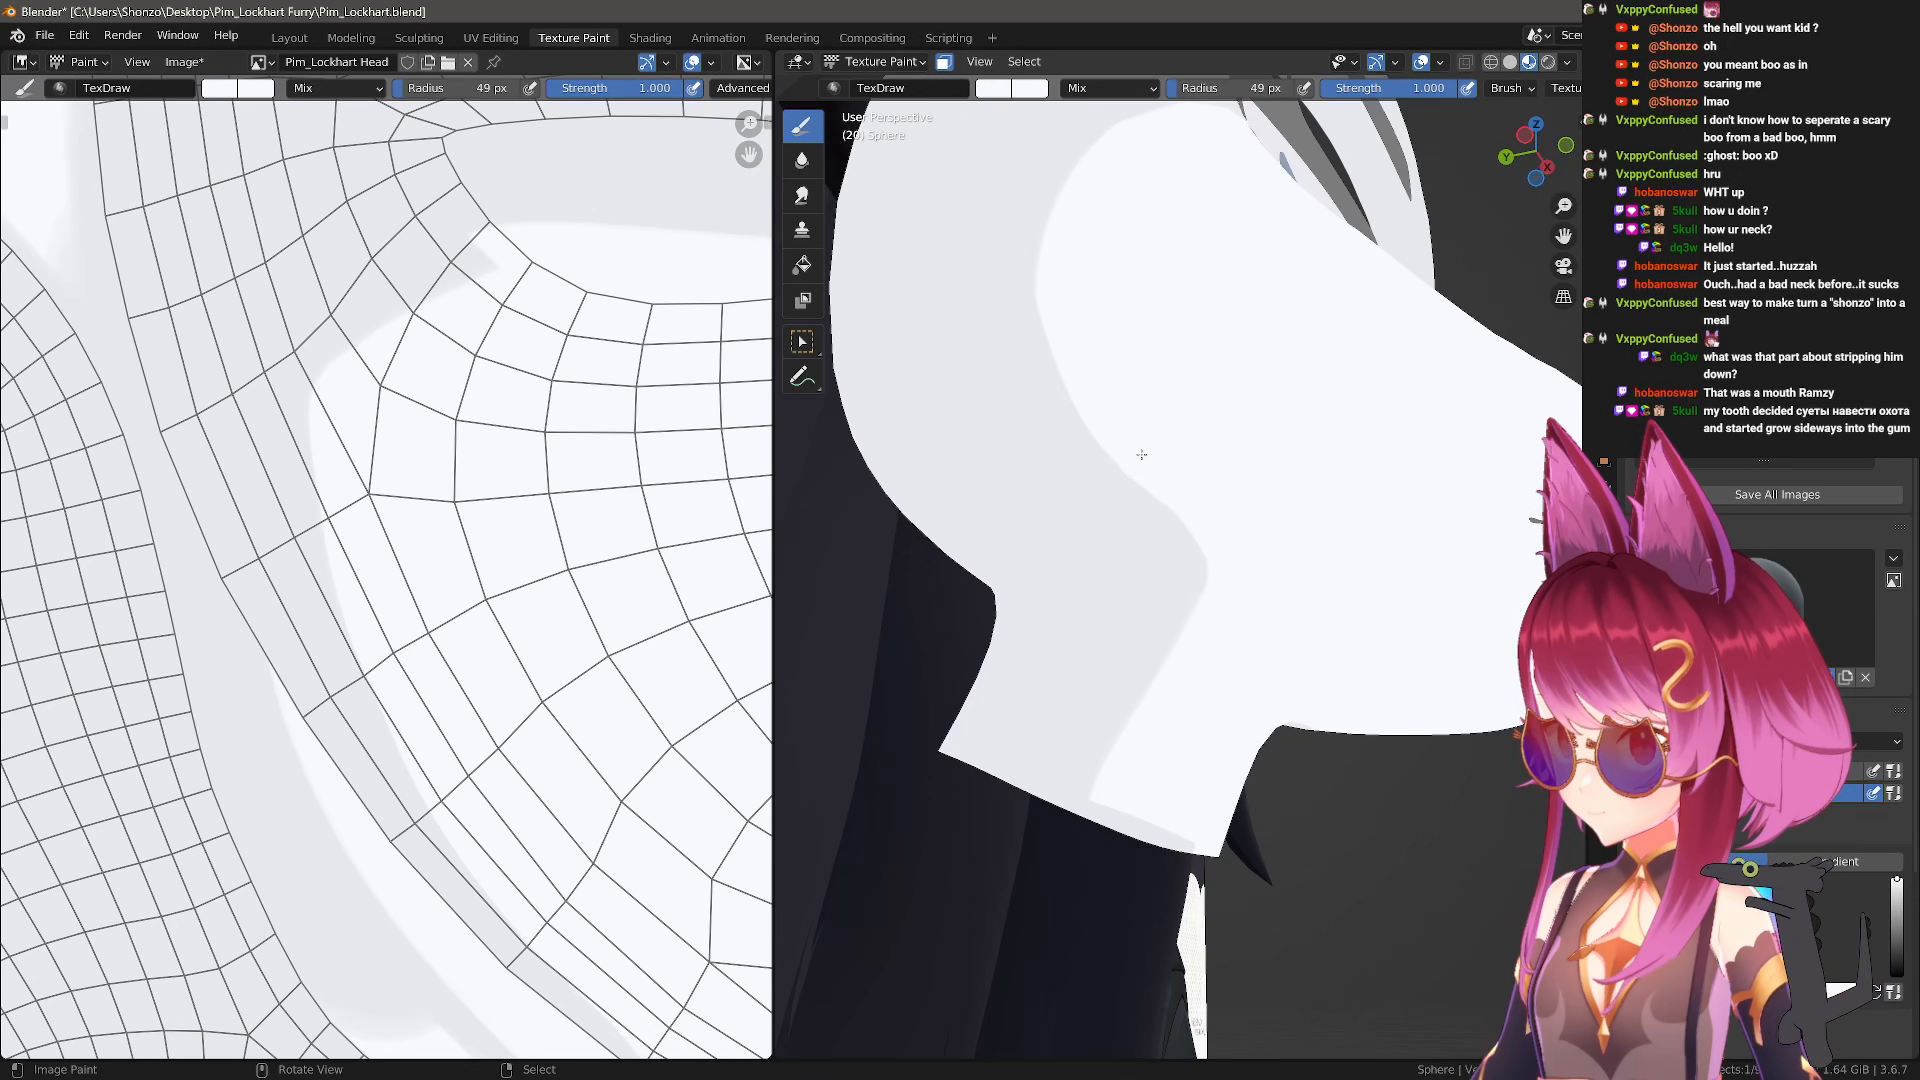The width and height of the screenshot is (1920, 1080).
Task: Switch to the Shading workspace tab
Action: (650, 38)
